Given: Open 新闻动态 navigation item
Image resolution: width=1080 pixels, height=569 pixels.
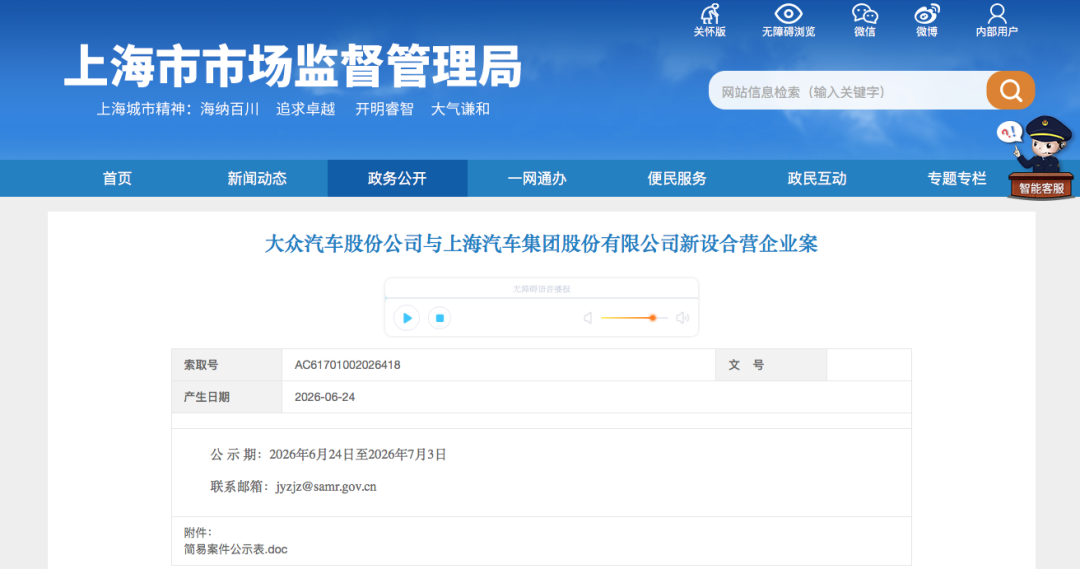Looking at the screenshot, I should click(257, 178).
